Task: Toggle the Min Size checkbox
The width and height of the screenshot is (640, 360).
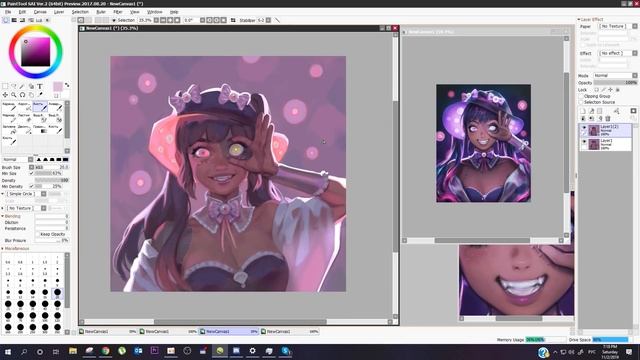Action: (31, 173)
